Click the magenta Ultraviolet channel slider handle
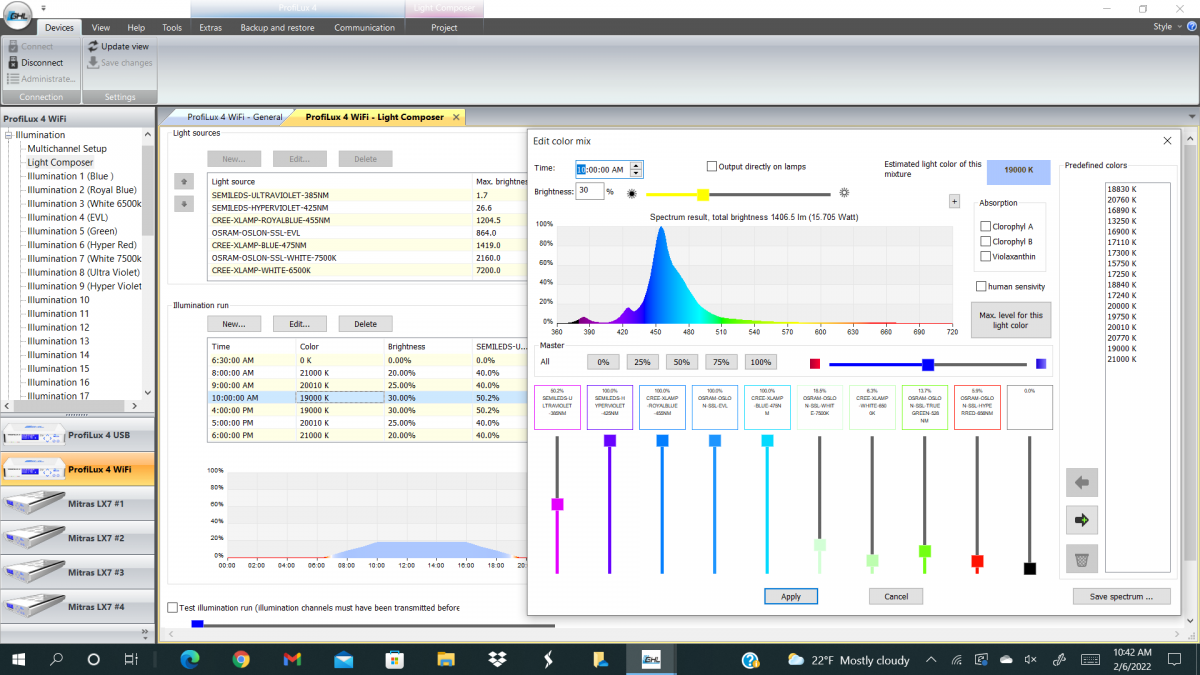Viewport: 1200px width, 675px height. click(557, 504)
